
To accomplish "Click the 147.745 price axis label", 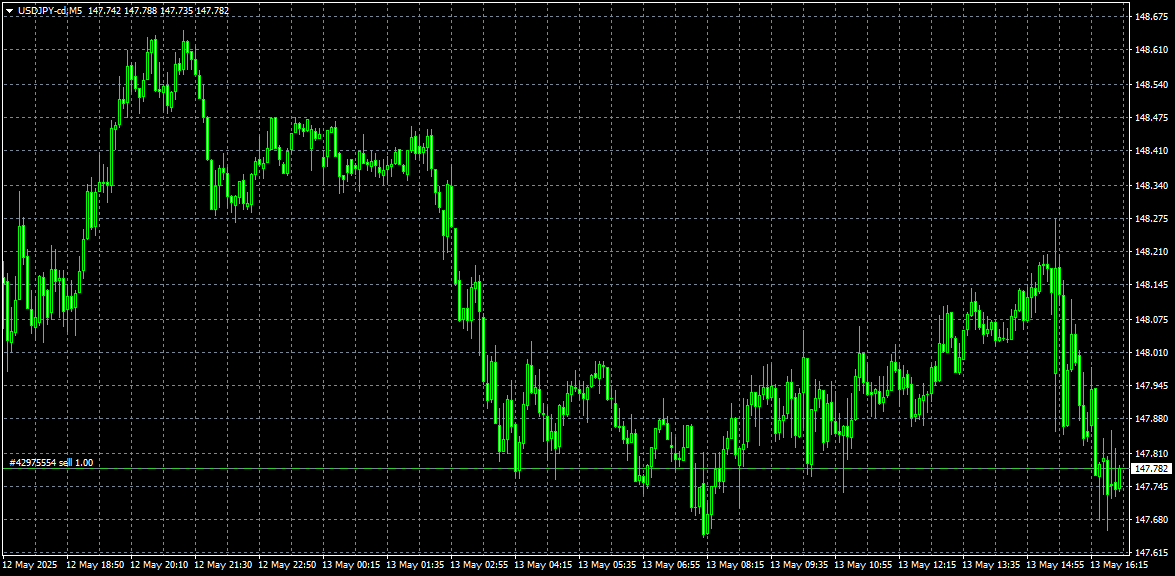I will point(1153,487).
